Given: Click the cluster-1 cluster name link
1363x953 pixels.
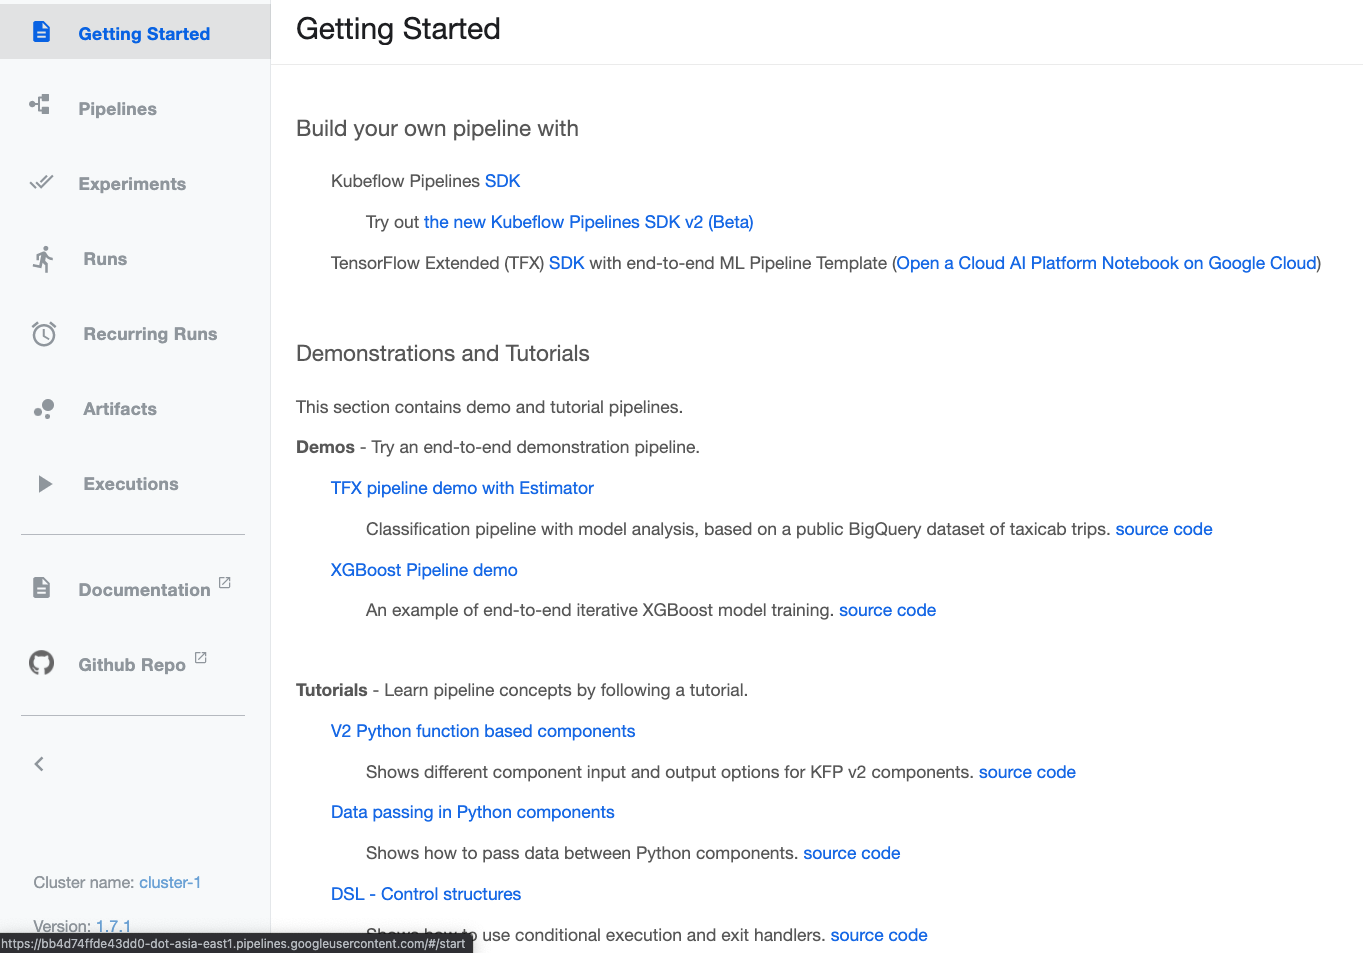Looking at the screenshot, I should pos(170,882).
